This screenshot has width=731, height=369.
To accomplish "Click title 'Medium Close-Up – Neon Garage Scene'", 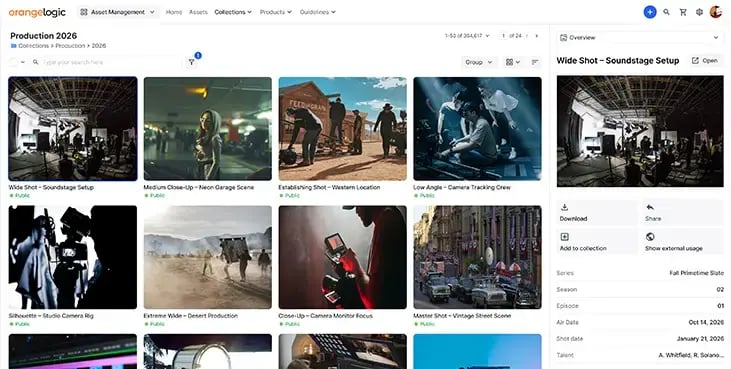I will [x=199, y=187].
